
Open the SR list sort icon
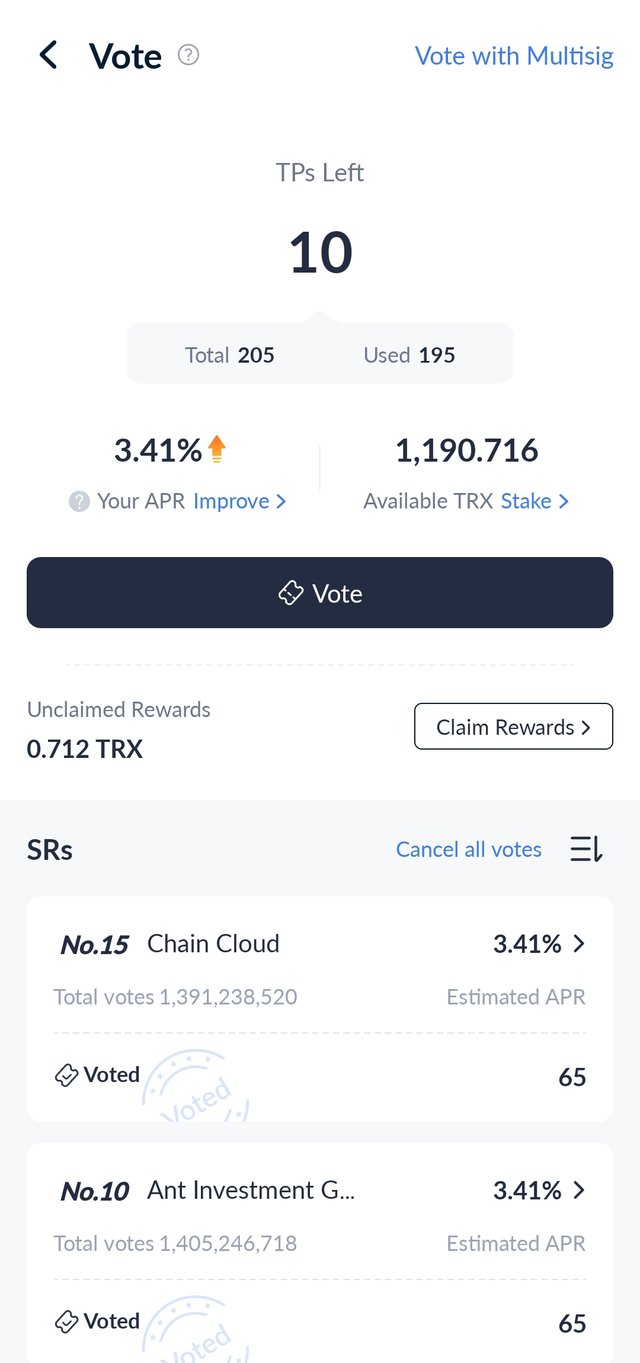(x=586, y=850)
